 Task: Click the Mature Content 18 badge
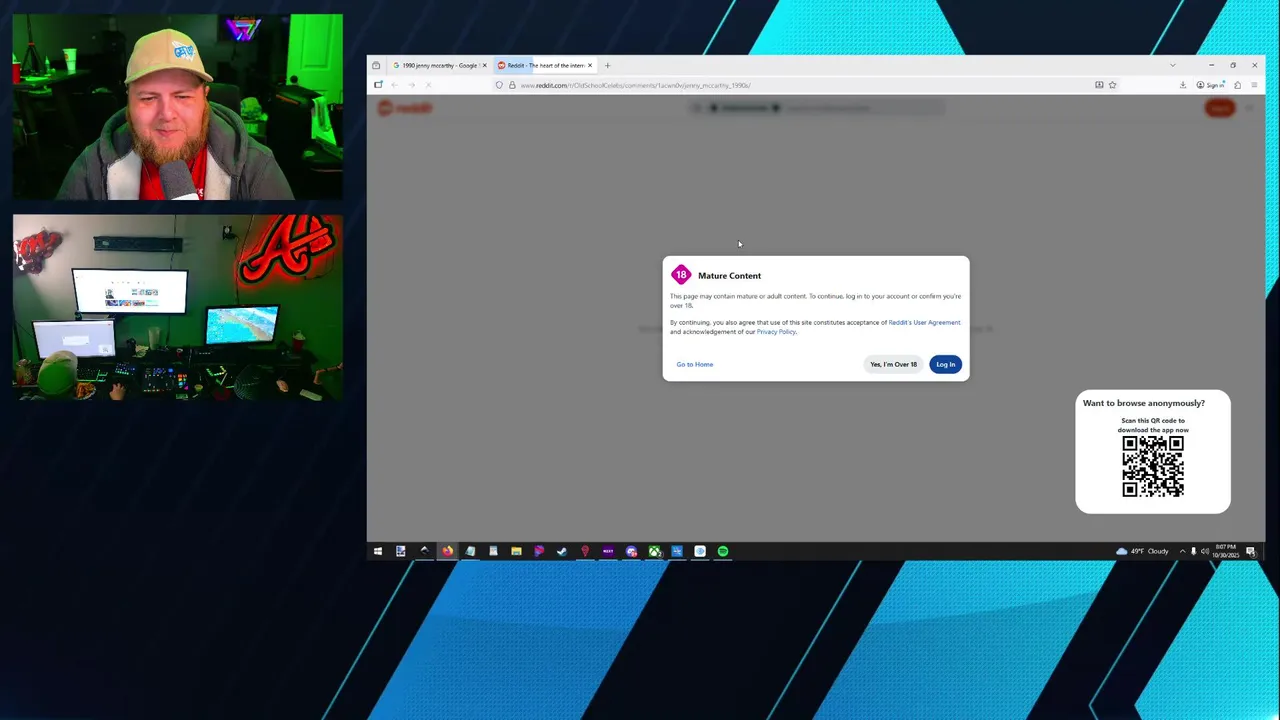coord(681,275)
